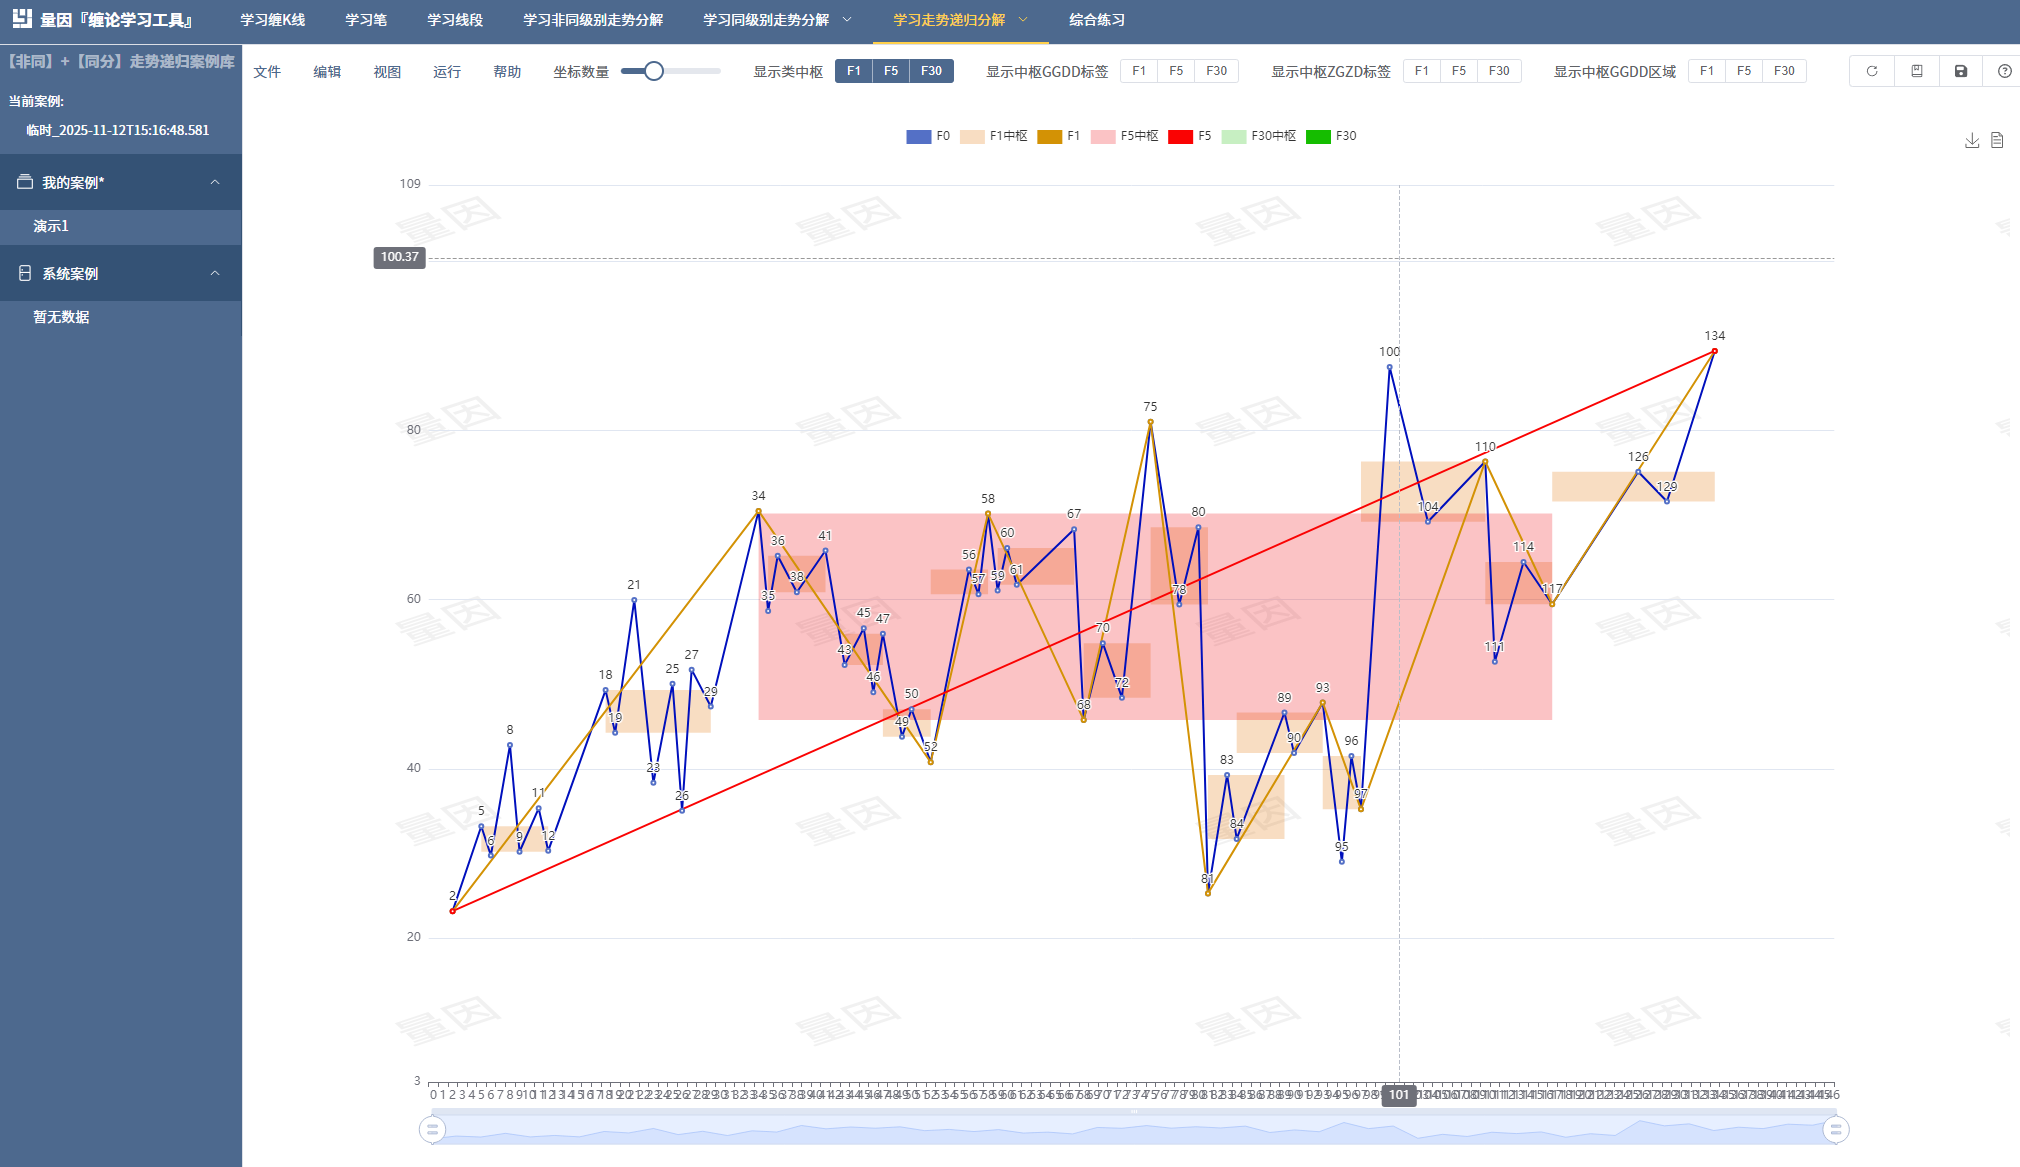Open 学习同级别走势分解 dropdown arrow
The width and height of the screenshot is (2020, 1167).
pos(847,19)
